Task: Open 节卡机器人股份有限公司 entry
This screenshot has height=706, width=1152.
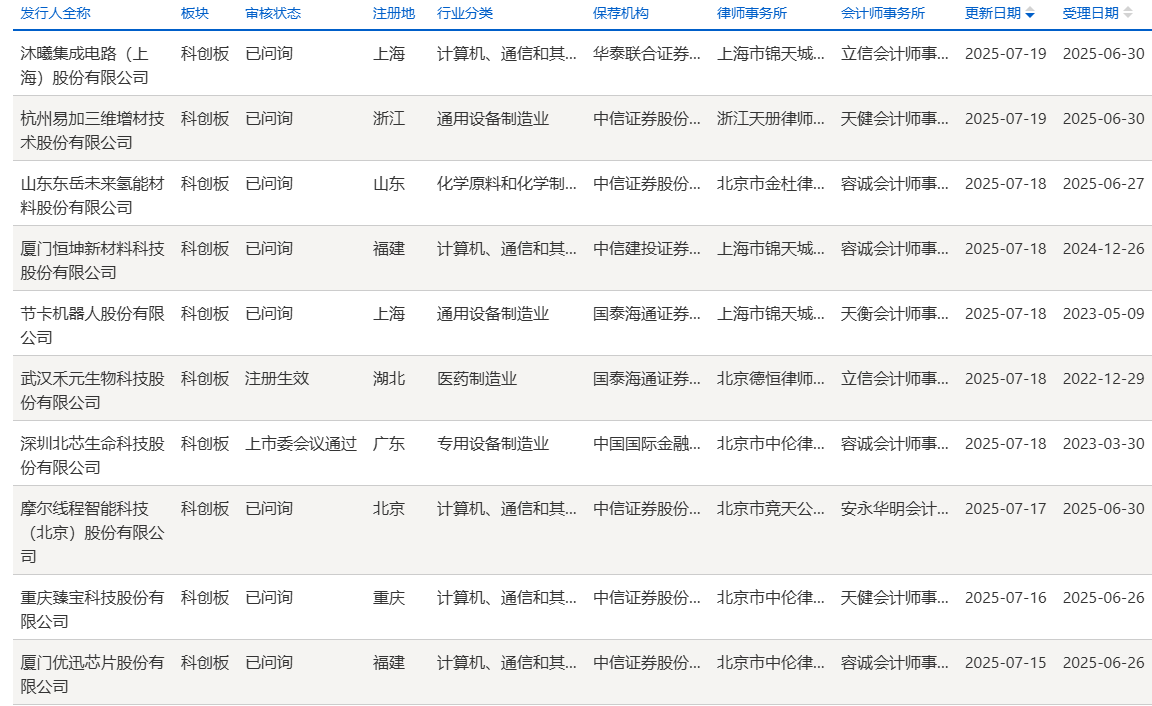Action: 92,325
